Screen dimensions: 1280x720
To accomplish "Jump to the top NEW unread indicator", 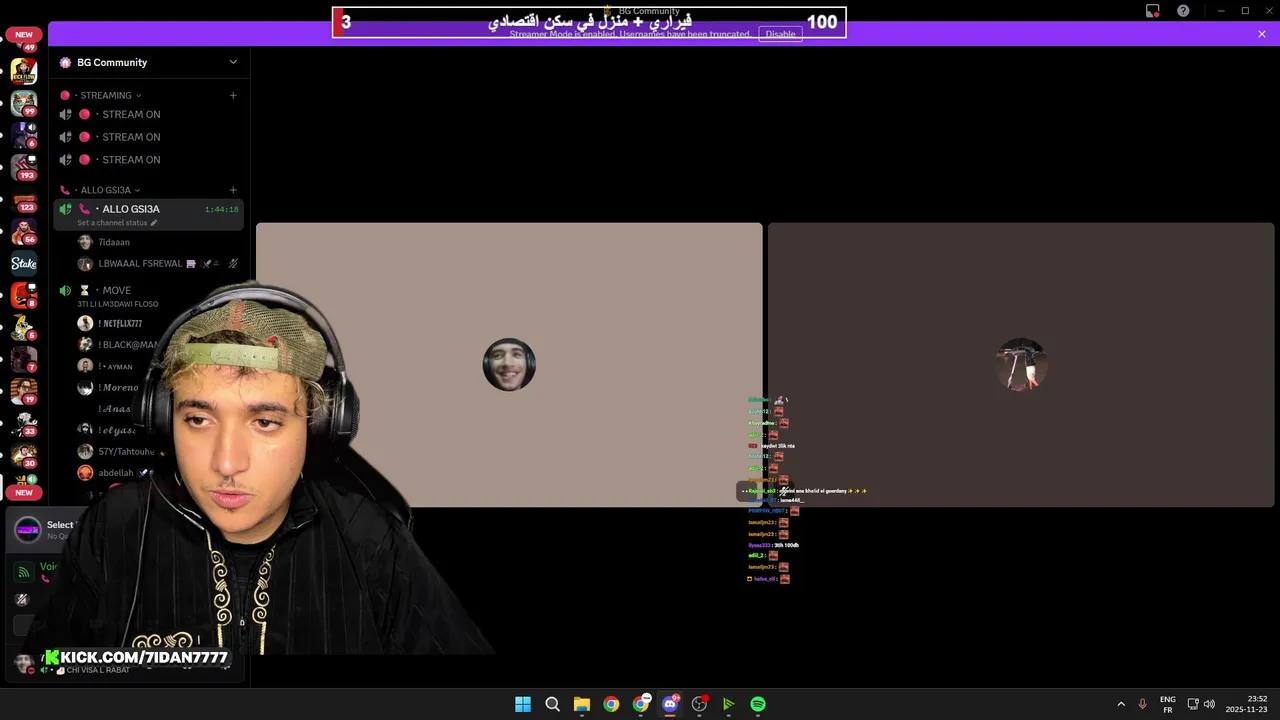I will (24, 34).
